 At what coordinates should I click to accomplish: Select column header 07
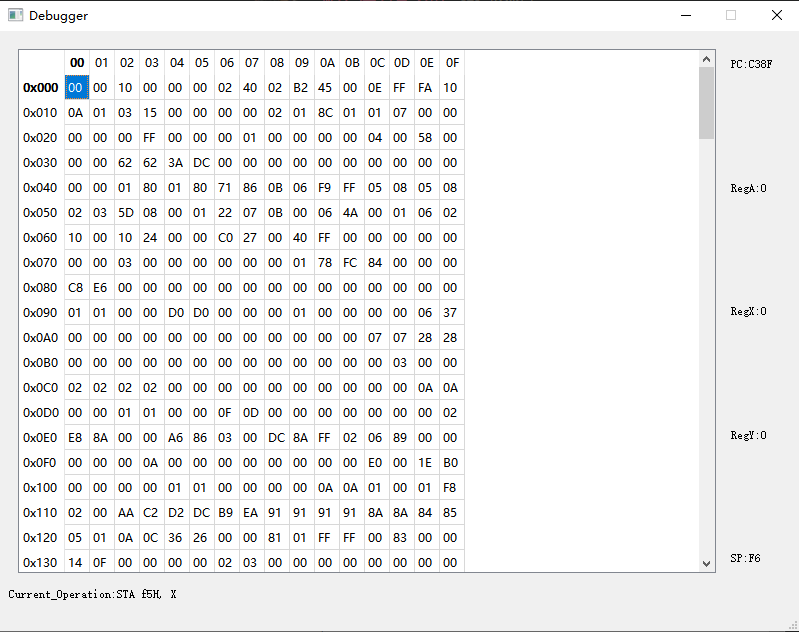[252, 63]
